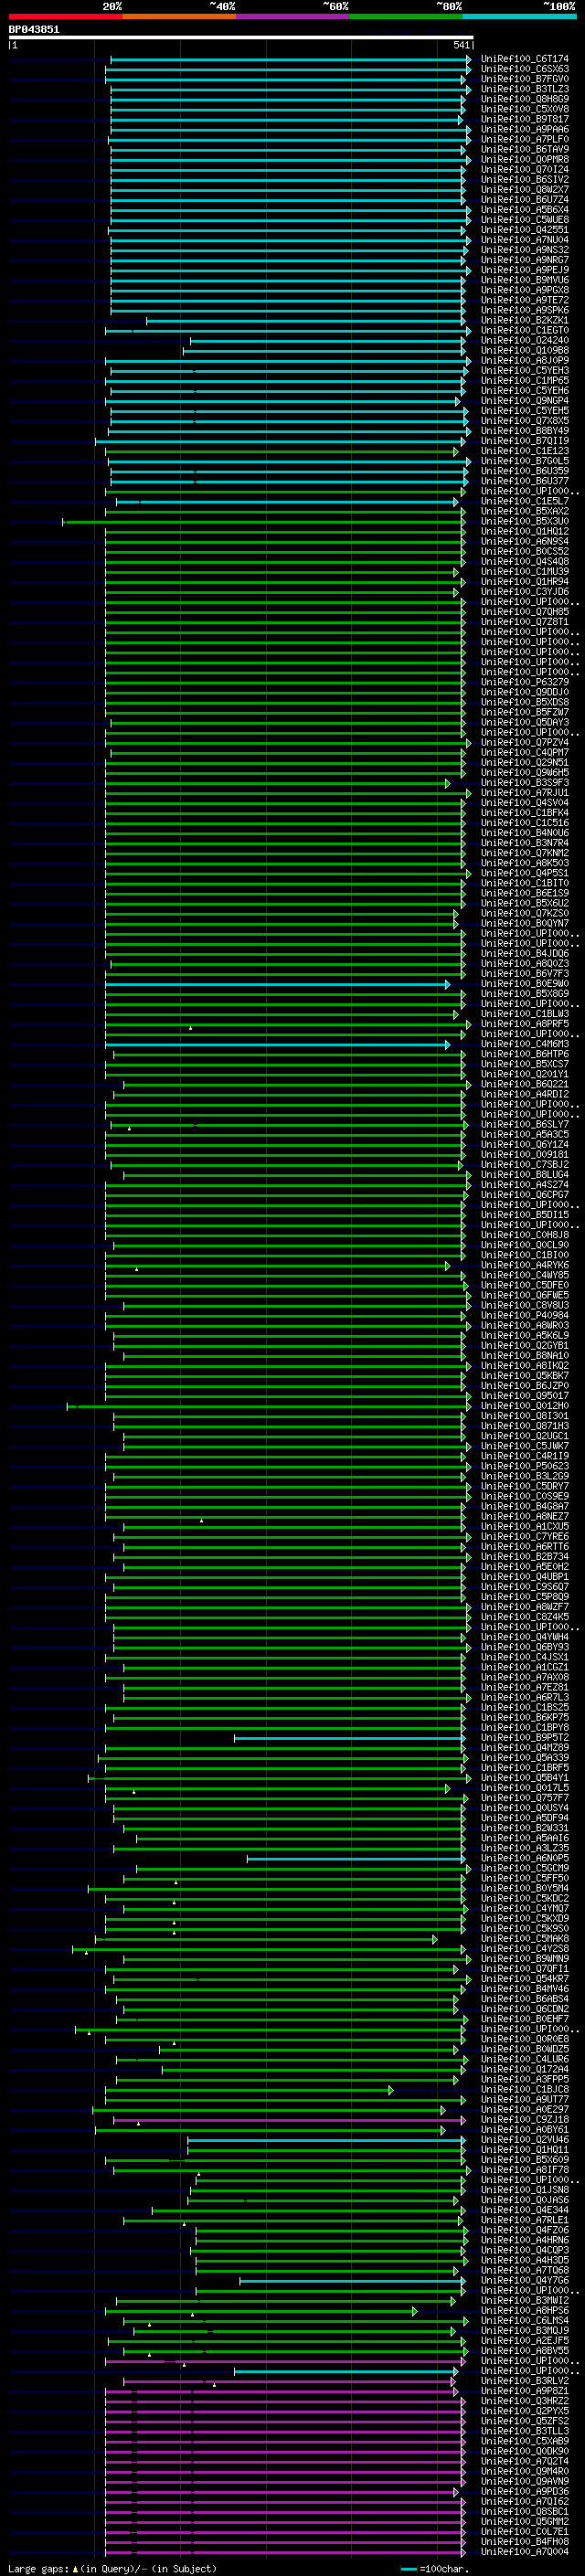Image resolution: width=585 pixels, height=2576 pixels.
Task: Select the UniRef100_C1MP65 label
Action: point(524,380)
